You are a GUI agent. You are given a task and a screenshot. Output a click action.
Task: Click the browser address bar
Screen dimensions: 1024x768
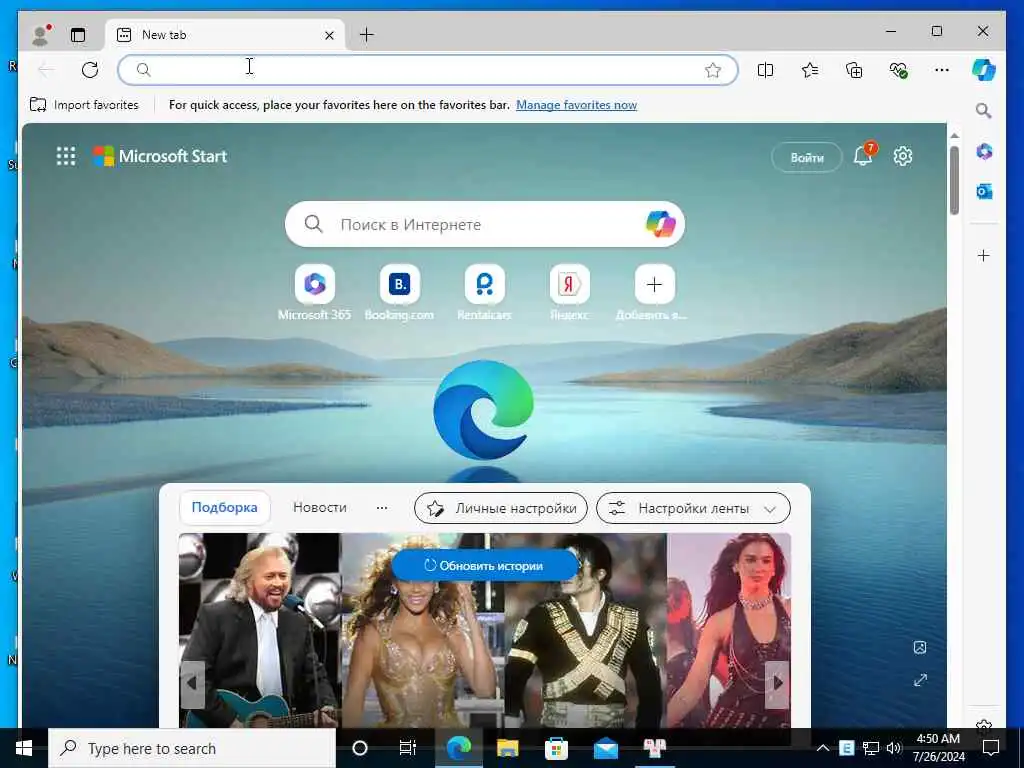[x=427, y=69]
